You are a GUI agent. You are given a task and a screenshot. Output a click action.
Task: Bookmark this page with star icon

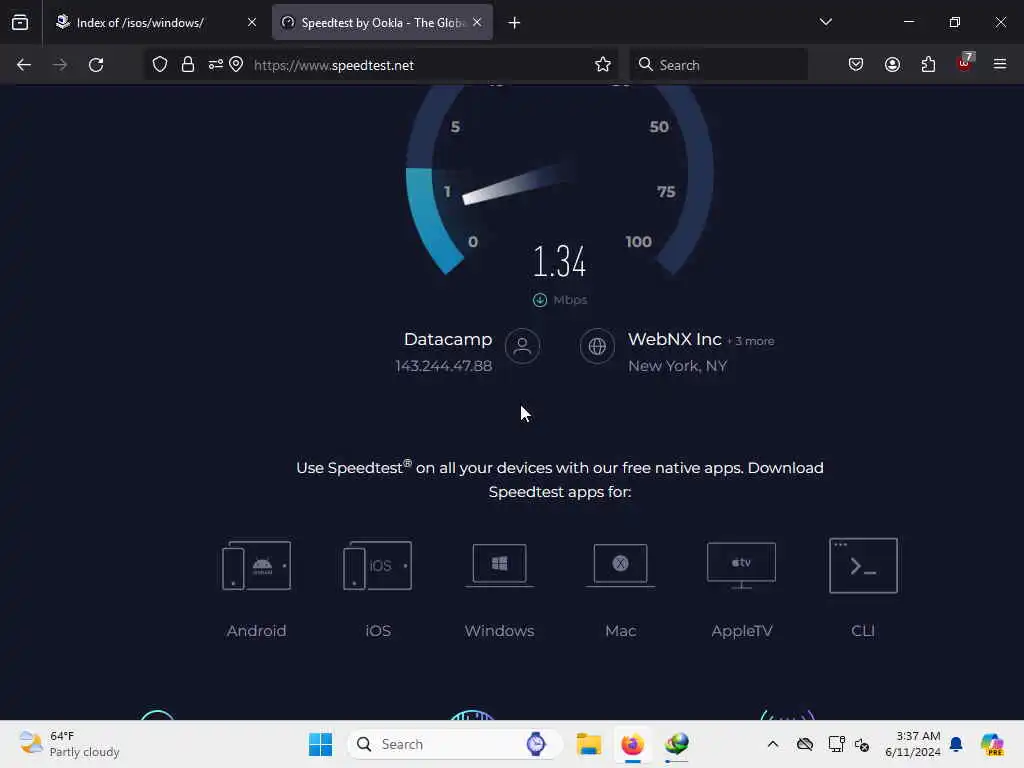click(x=603, y=65)
